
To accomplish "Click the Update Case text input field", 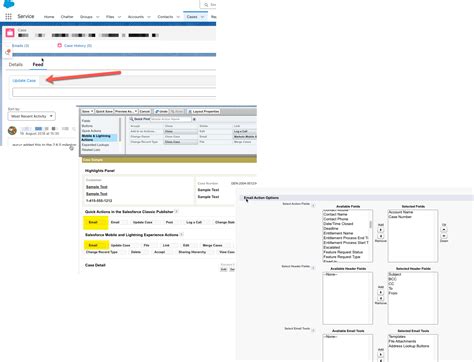I will point(114,92).
